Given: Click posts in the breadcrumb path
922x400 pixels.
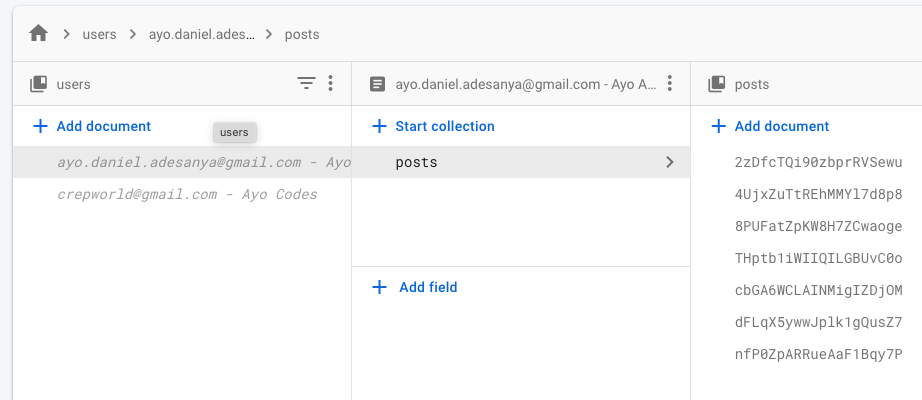Looking at the screenshot, I should [302, 34].
